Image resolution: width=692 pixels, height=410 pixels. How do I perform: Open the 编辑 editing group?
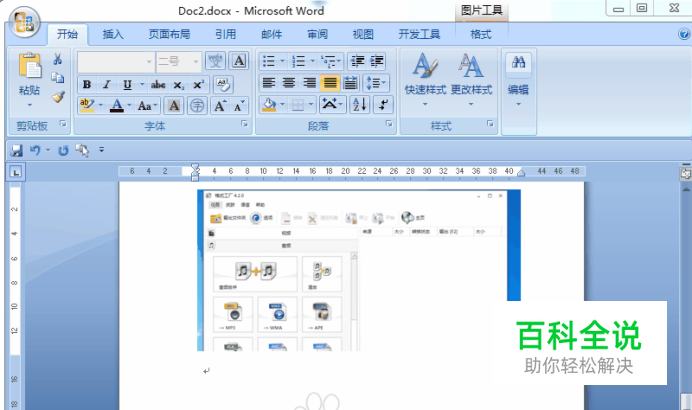[519, 79]
